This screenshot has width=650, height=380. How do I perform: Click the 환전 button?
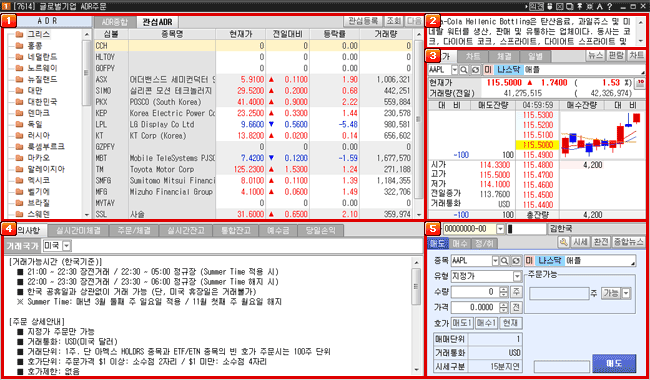[x=601, y=242]
